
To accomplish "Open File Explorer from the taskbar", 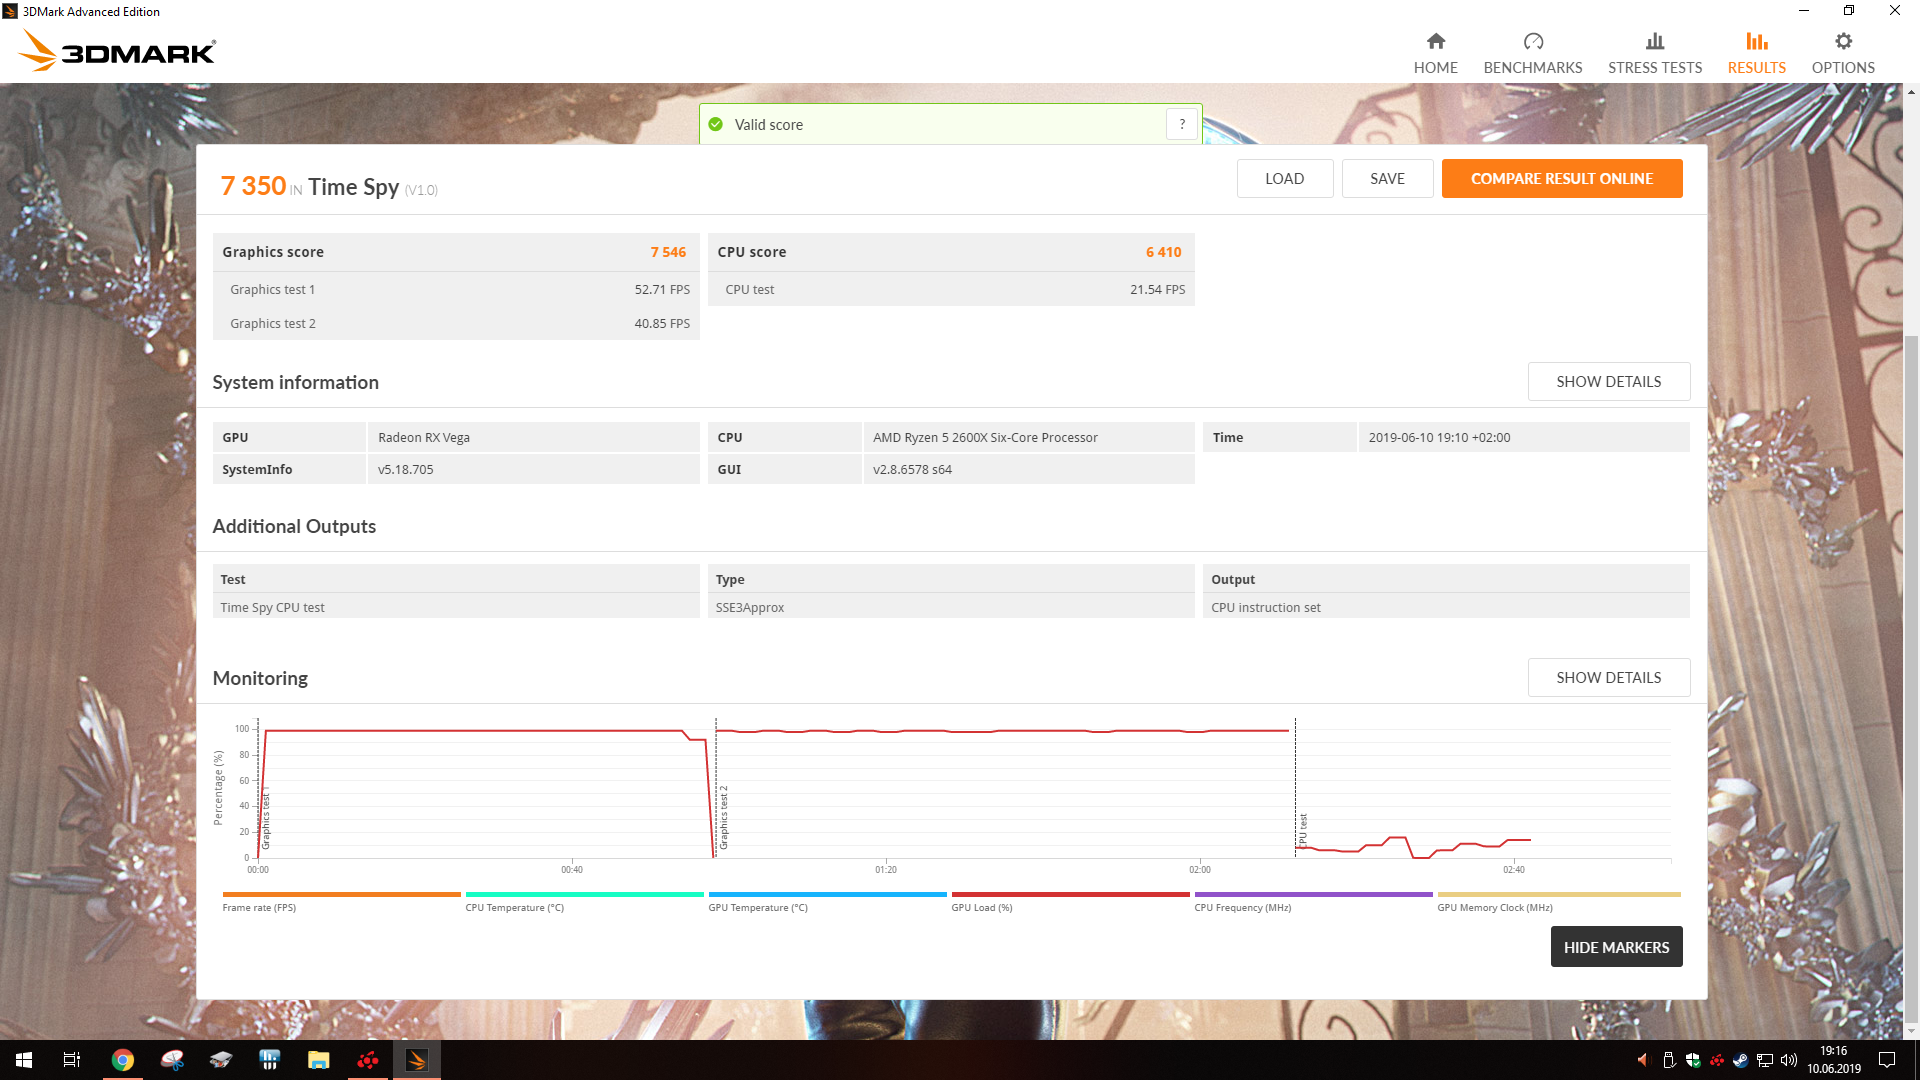I will (x=318, y=1060).
